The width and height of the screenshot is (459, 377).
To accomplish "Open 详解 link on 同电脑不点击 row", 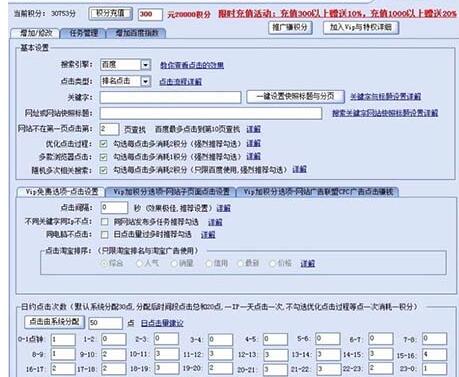I will point(208,235).
